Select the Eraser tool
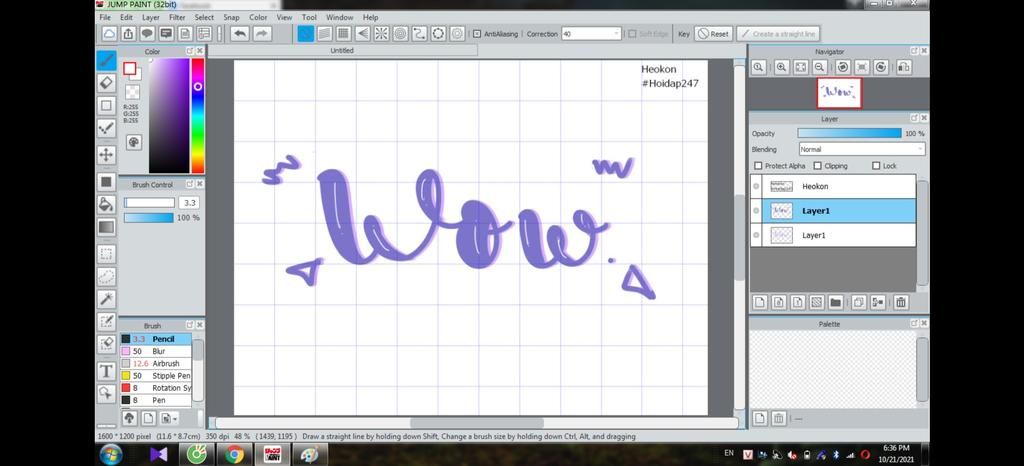 point(106,83)
